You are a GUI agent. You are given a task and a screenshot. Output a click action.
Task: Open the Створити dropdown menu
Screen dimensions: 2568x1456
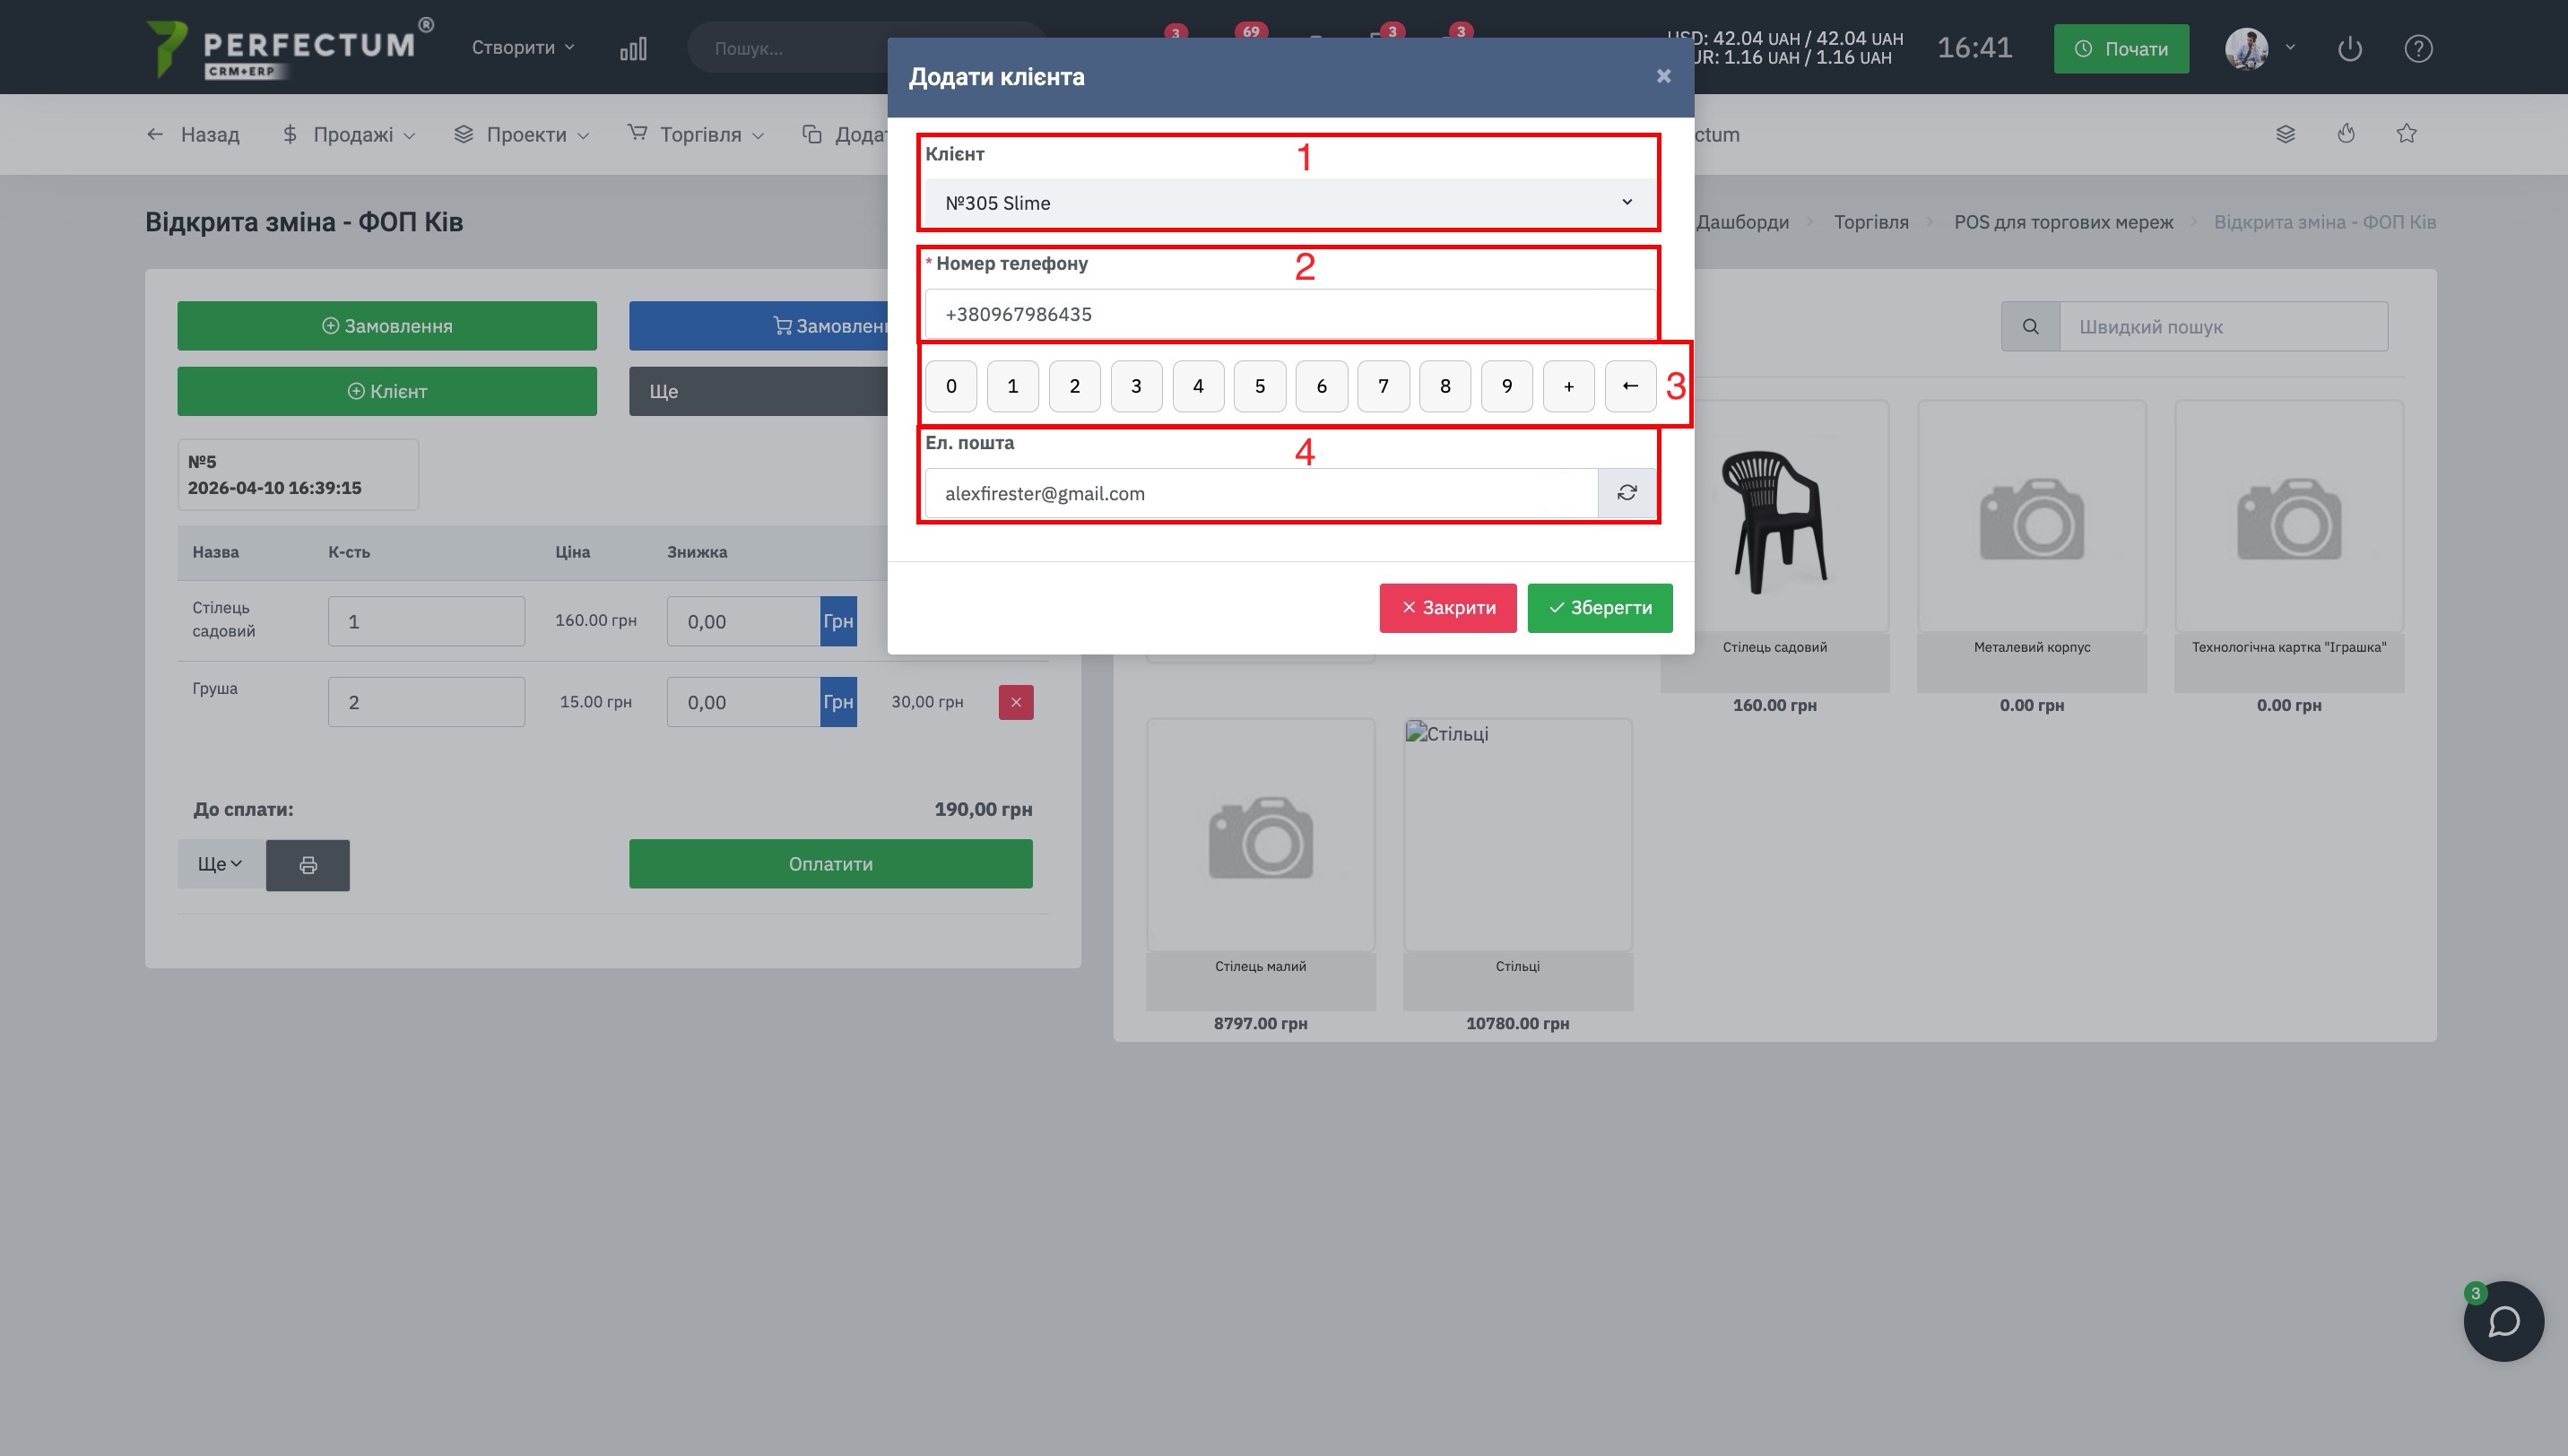523,48
